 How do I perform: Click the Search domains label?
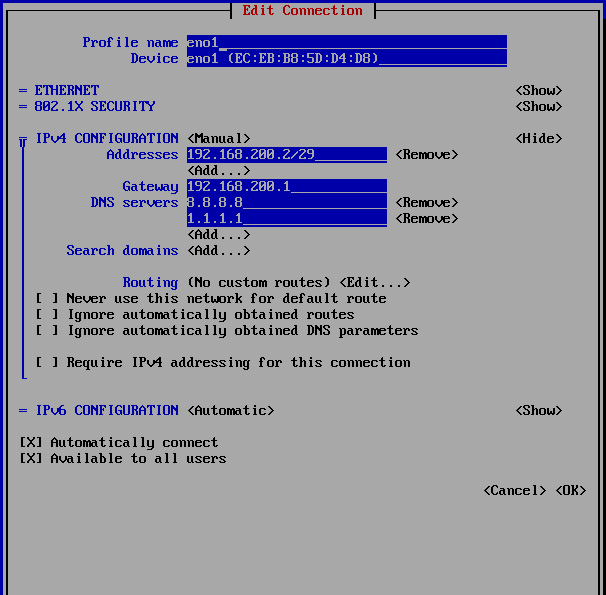[122, 251]
